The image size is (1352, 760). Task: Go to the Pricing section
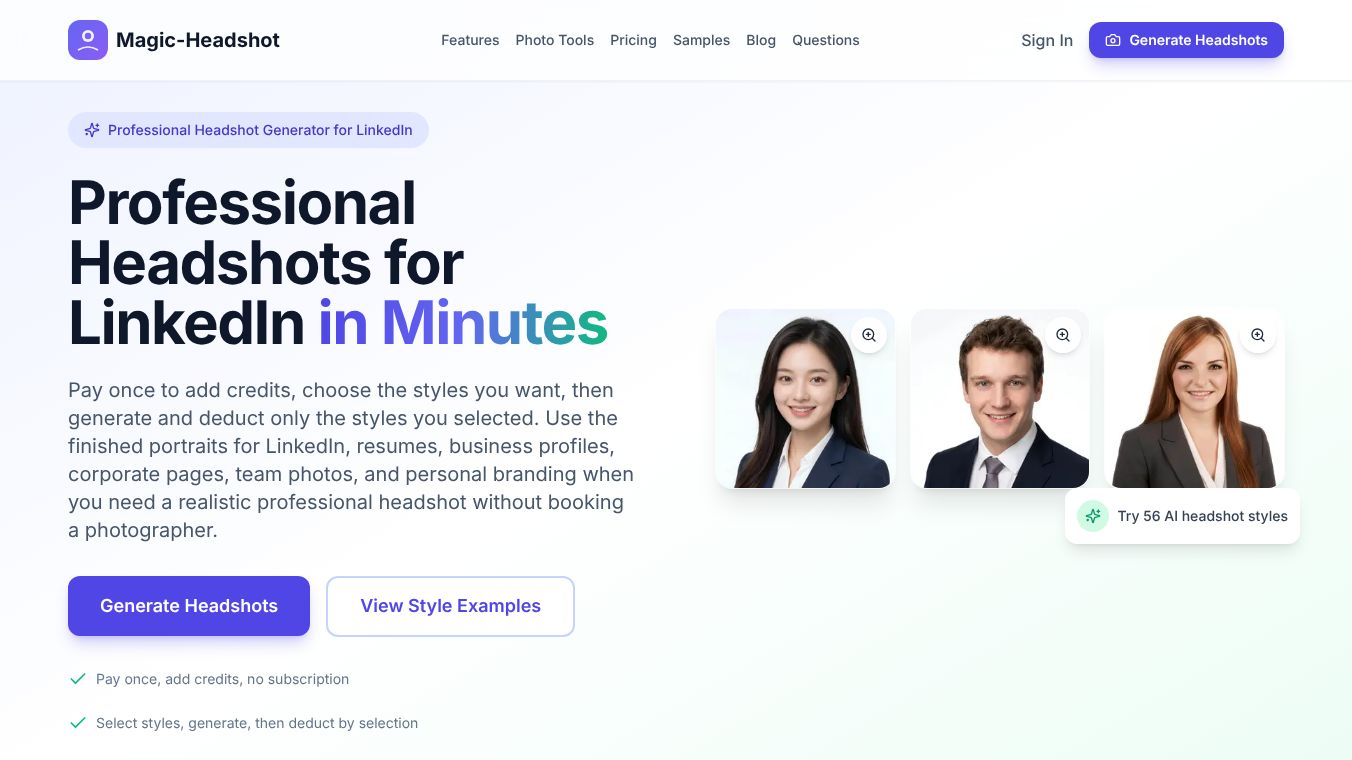point(633,40)
